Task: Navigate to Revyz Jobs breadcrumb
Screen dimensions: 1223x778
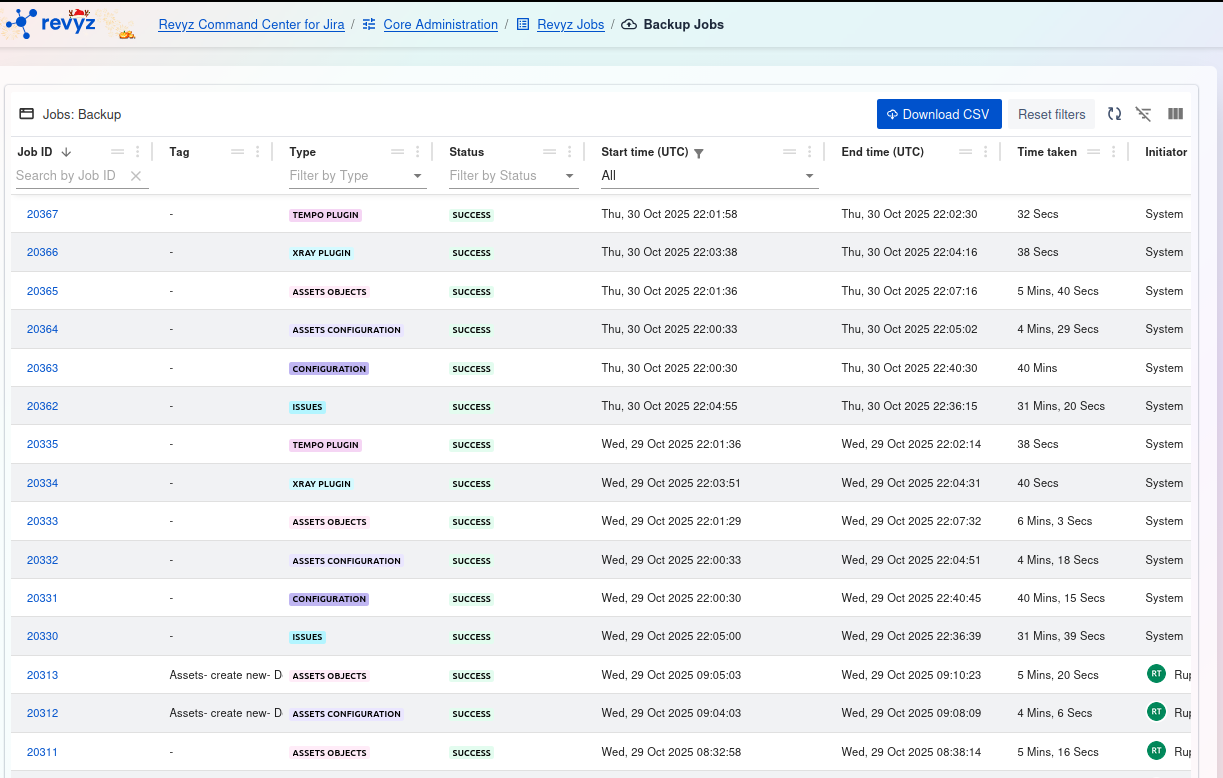Action: click(570, 24)
